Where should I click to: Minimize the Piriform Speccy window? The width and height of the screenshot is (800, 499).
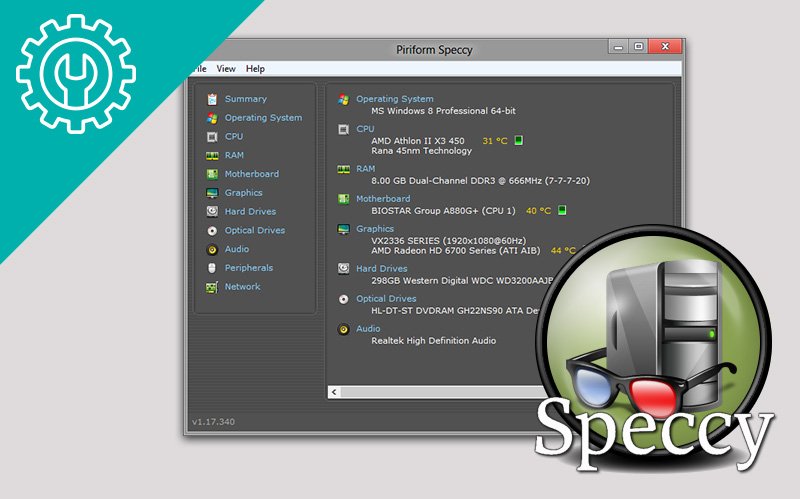[x=618, y=46]
